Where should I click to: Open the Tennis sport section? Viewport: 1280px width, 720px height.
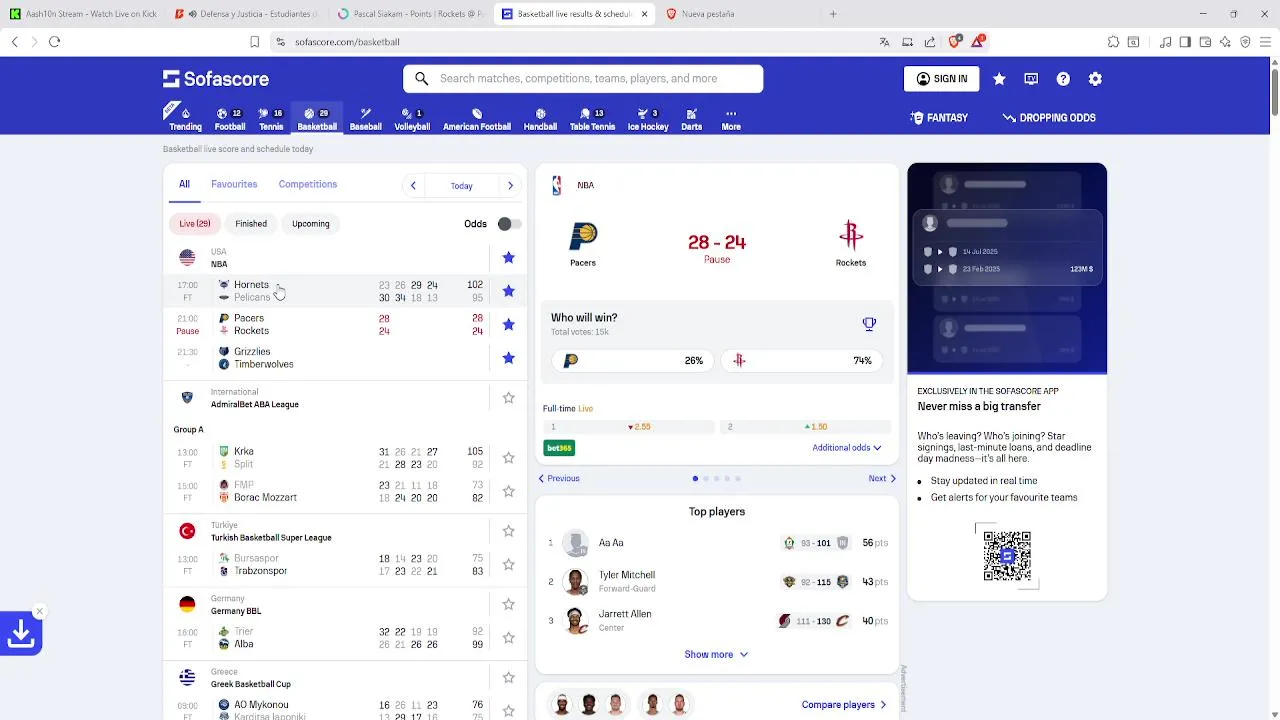click(x=271, y=118)
